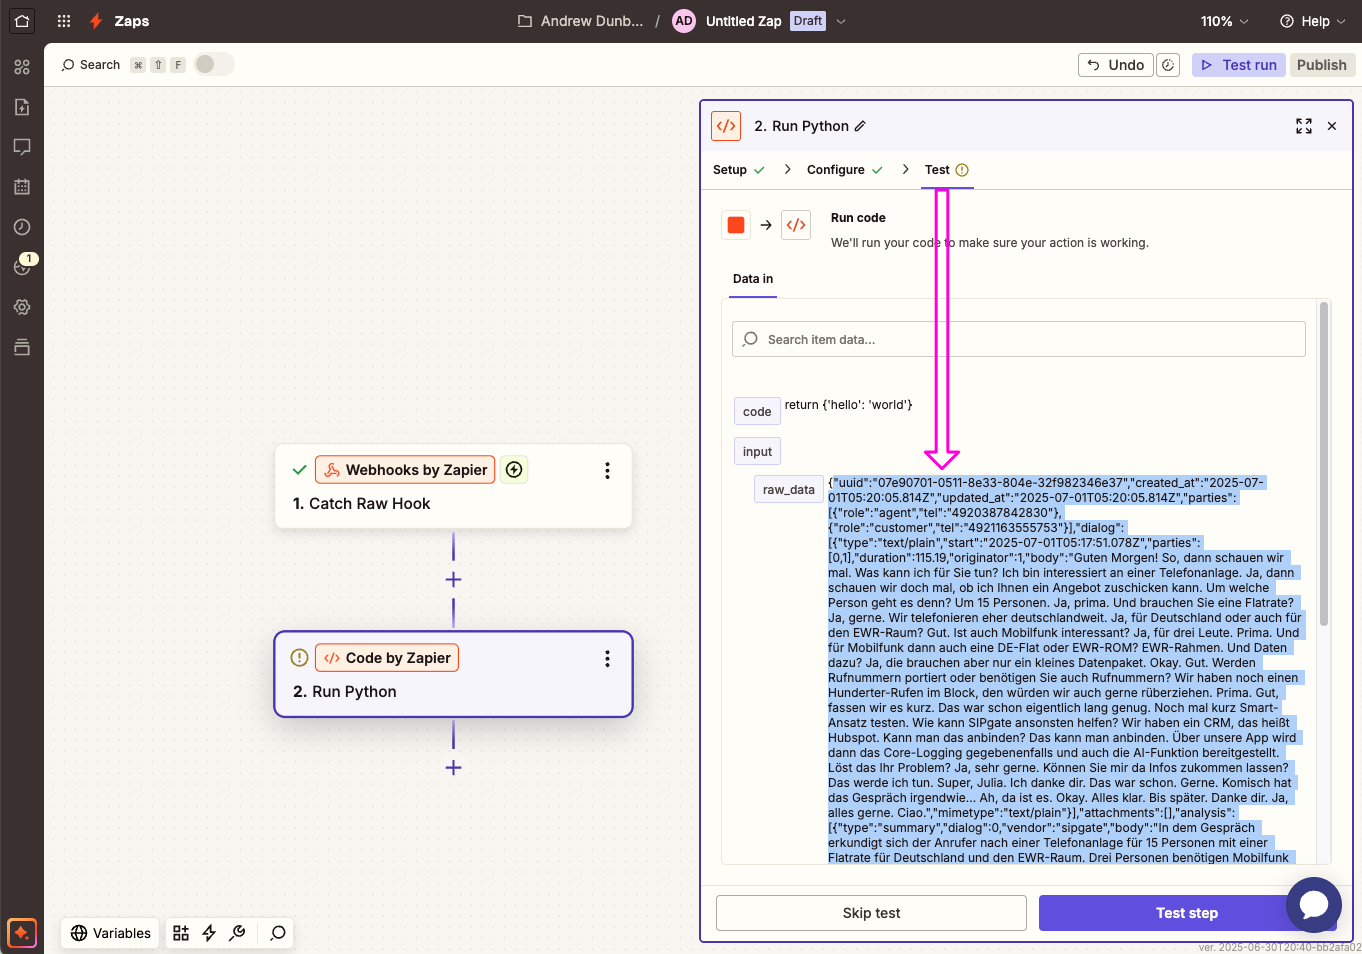Viewport: 1362px width, 954px height.
Task: Open Zap settings gear in sidebar
Action: point(22,307)
